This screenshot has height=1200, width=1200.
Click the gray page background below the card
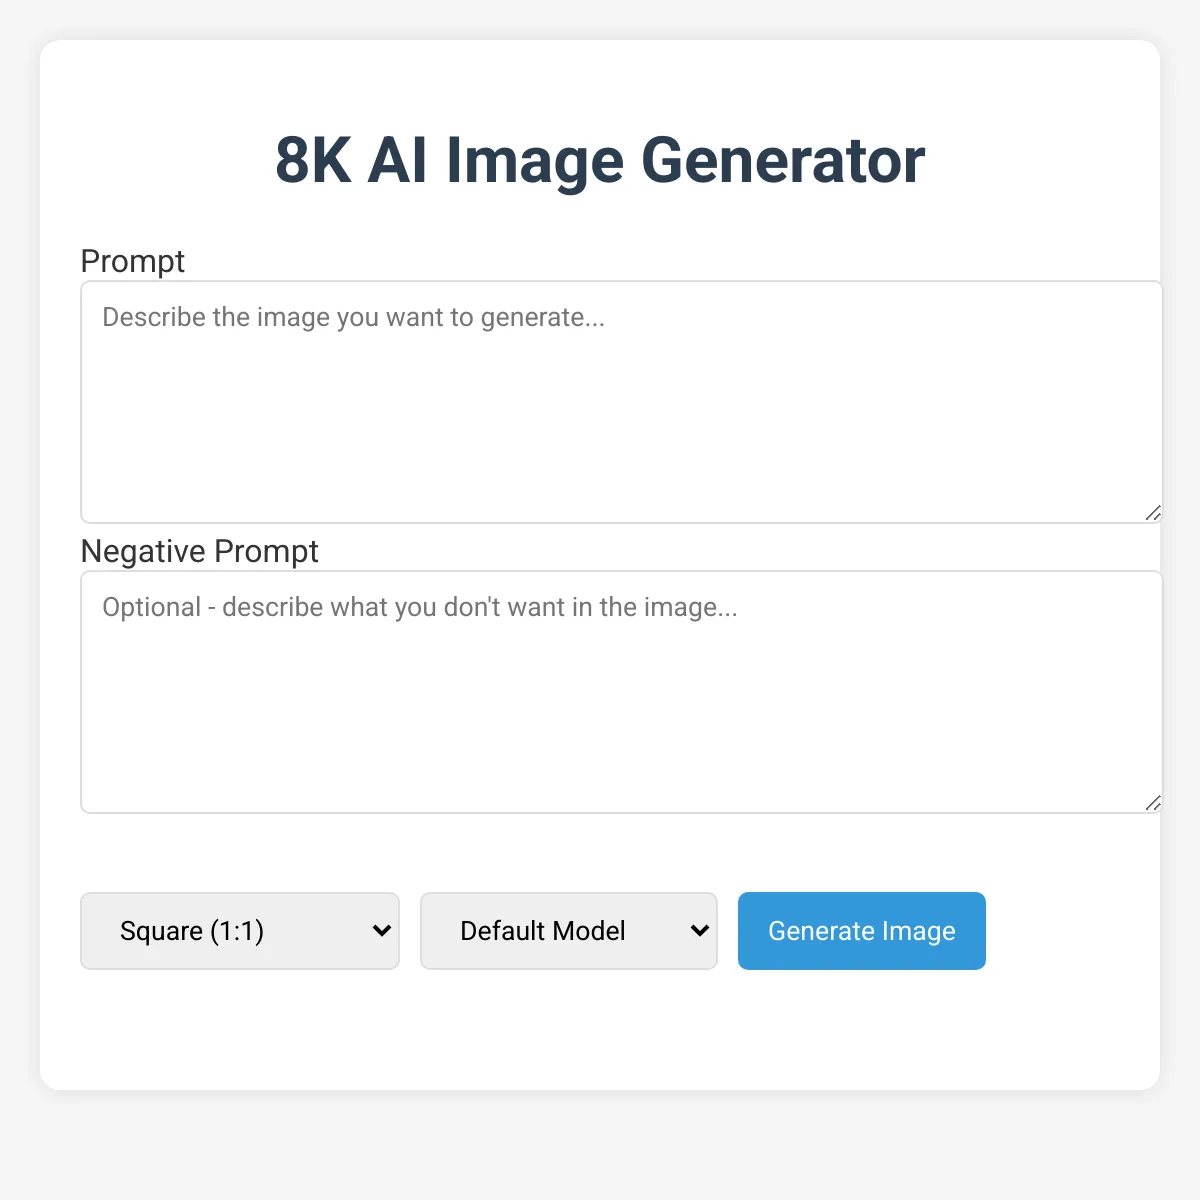600,1150
